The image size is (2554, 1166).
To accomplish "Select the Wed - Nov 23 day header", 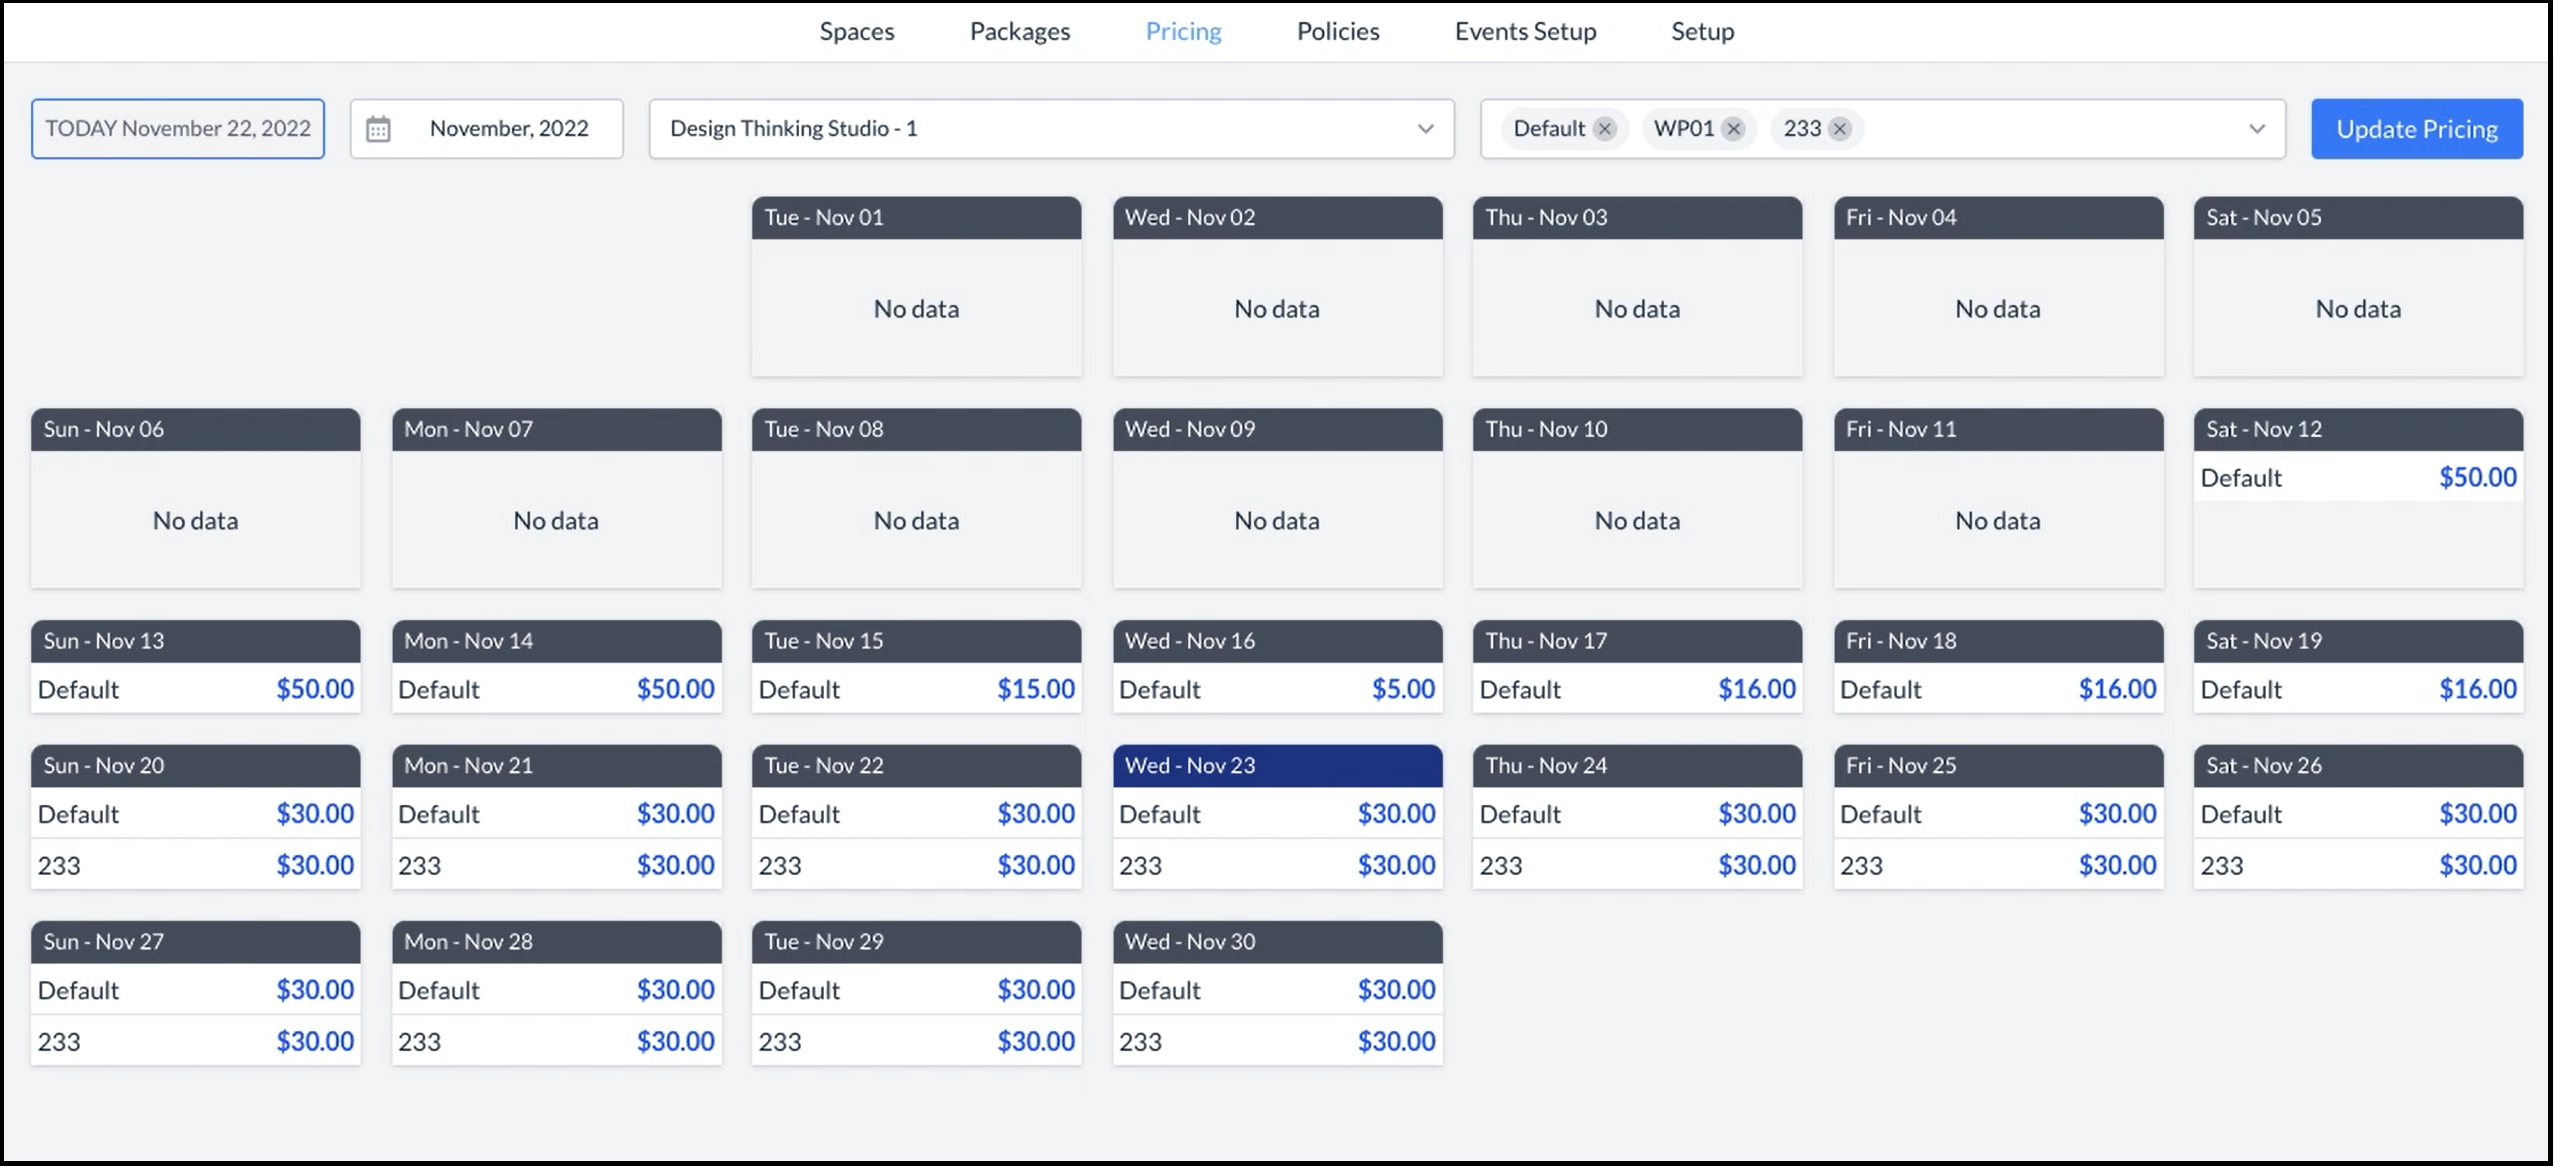I will [1277, 765].
